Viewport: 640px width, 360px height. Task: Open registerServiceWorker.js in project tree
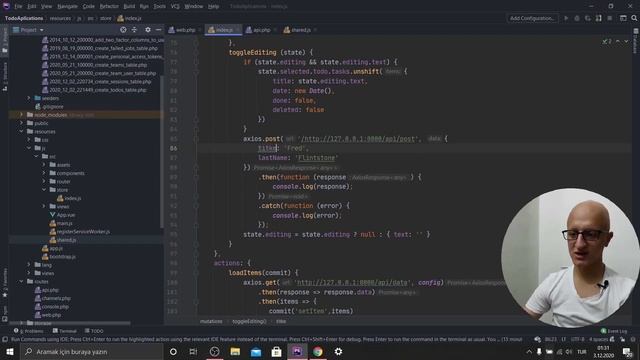pyautogui.click(x=80, y=231)
